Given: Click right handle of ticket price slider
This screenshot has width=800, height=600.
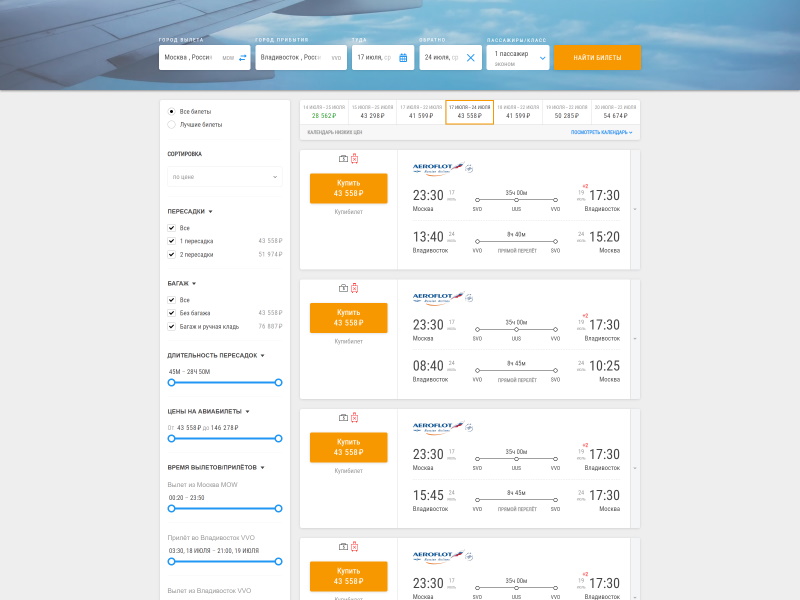Looking at the screenshot, I should [x=278, y=439].
